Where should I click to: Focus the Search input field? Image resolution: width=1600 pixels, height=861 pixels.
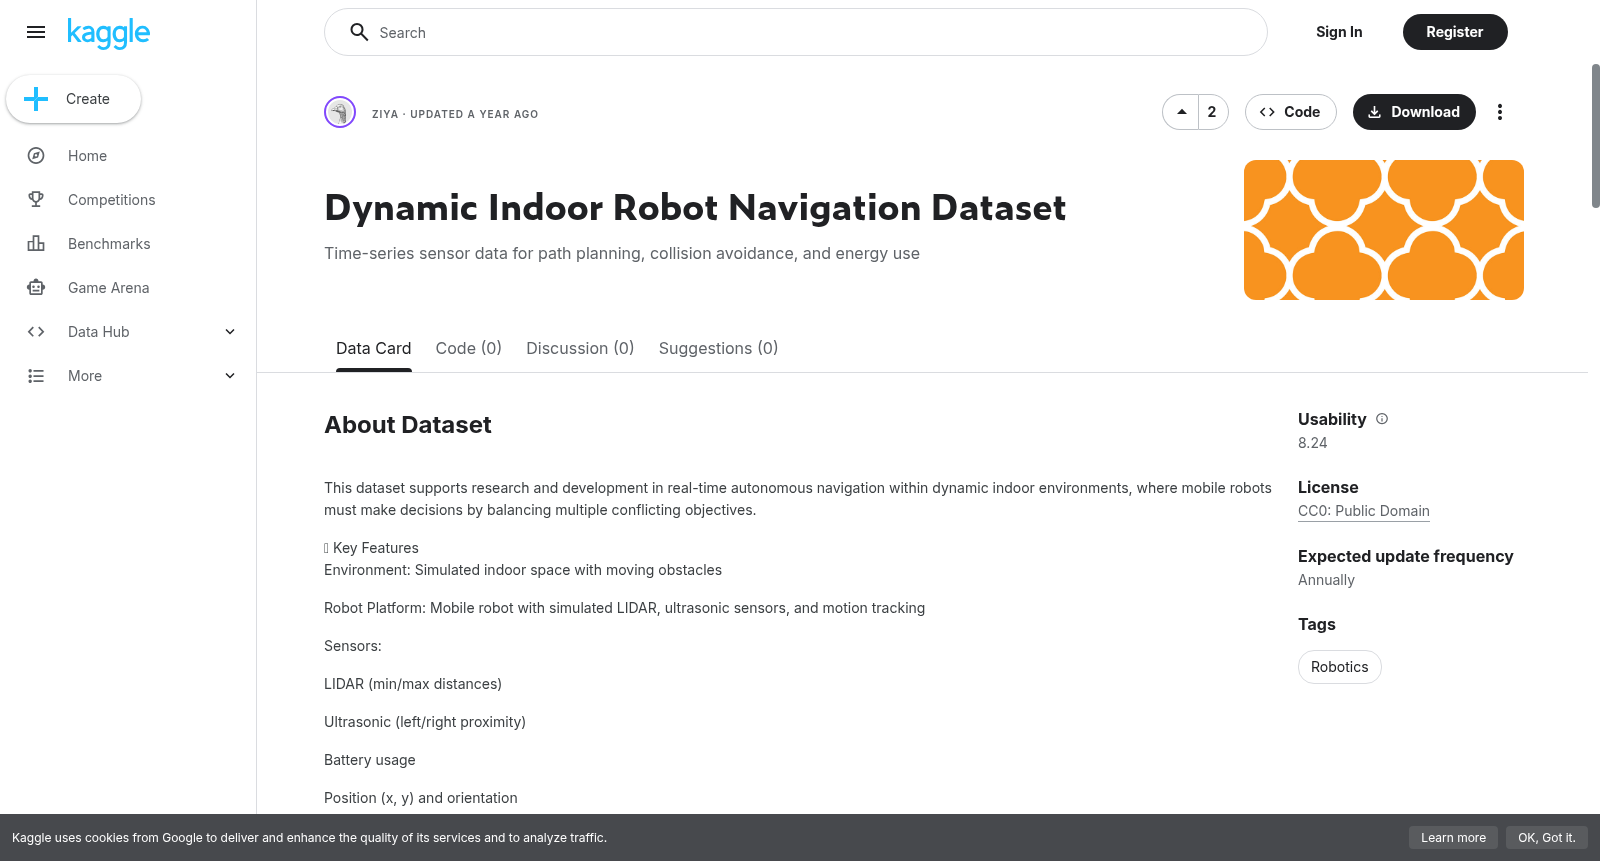click(x=796, y=32)
